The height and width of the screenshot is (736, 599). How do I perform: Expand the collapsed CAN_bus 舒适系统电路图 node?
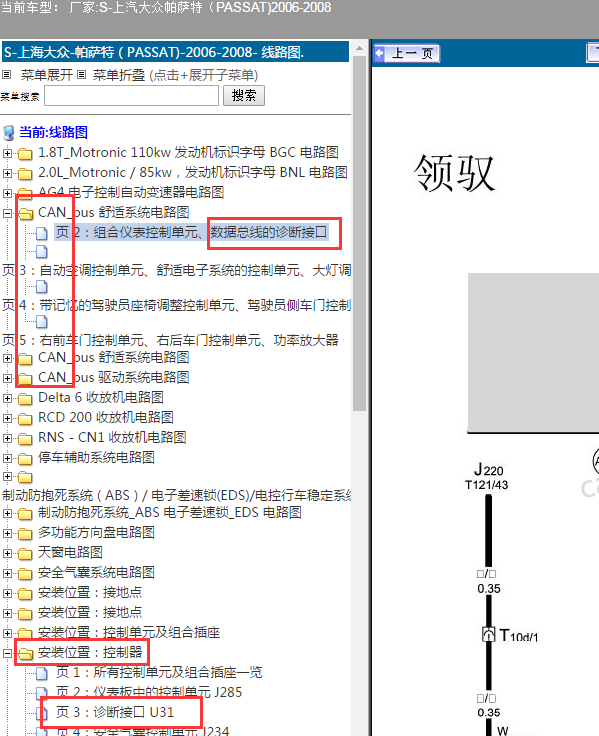(x=8, y=358)
